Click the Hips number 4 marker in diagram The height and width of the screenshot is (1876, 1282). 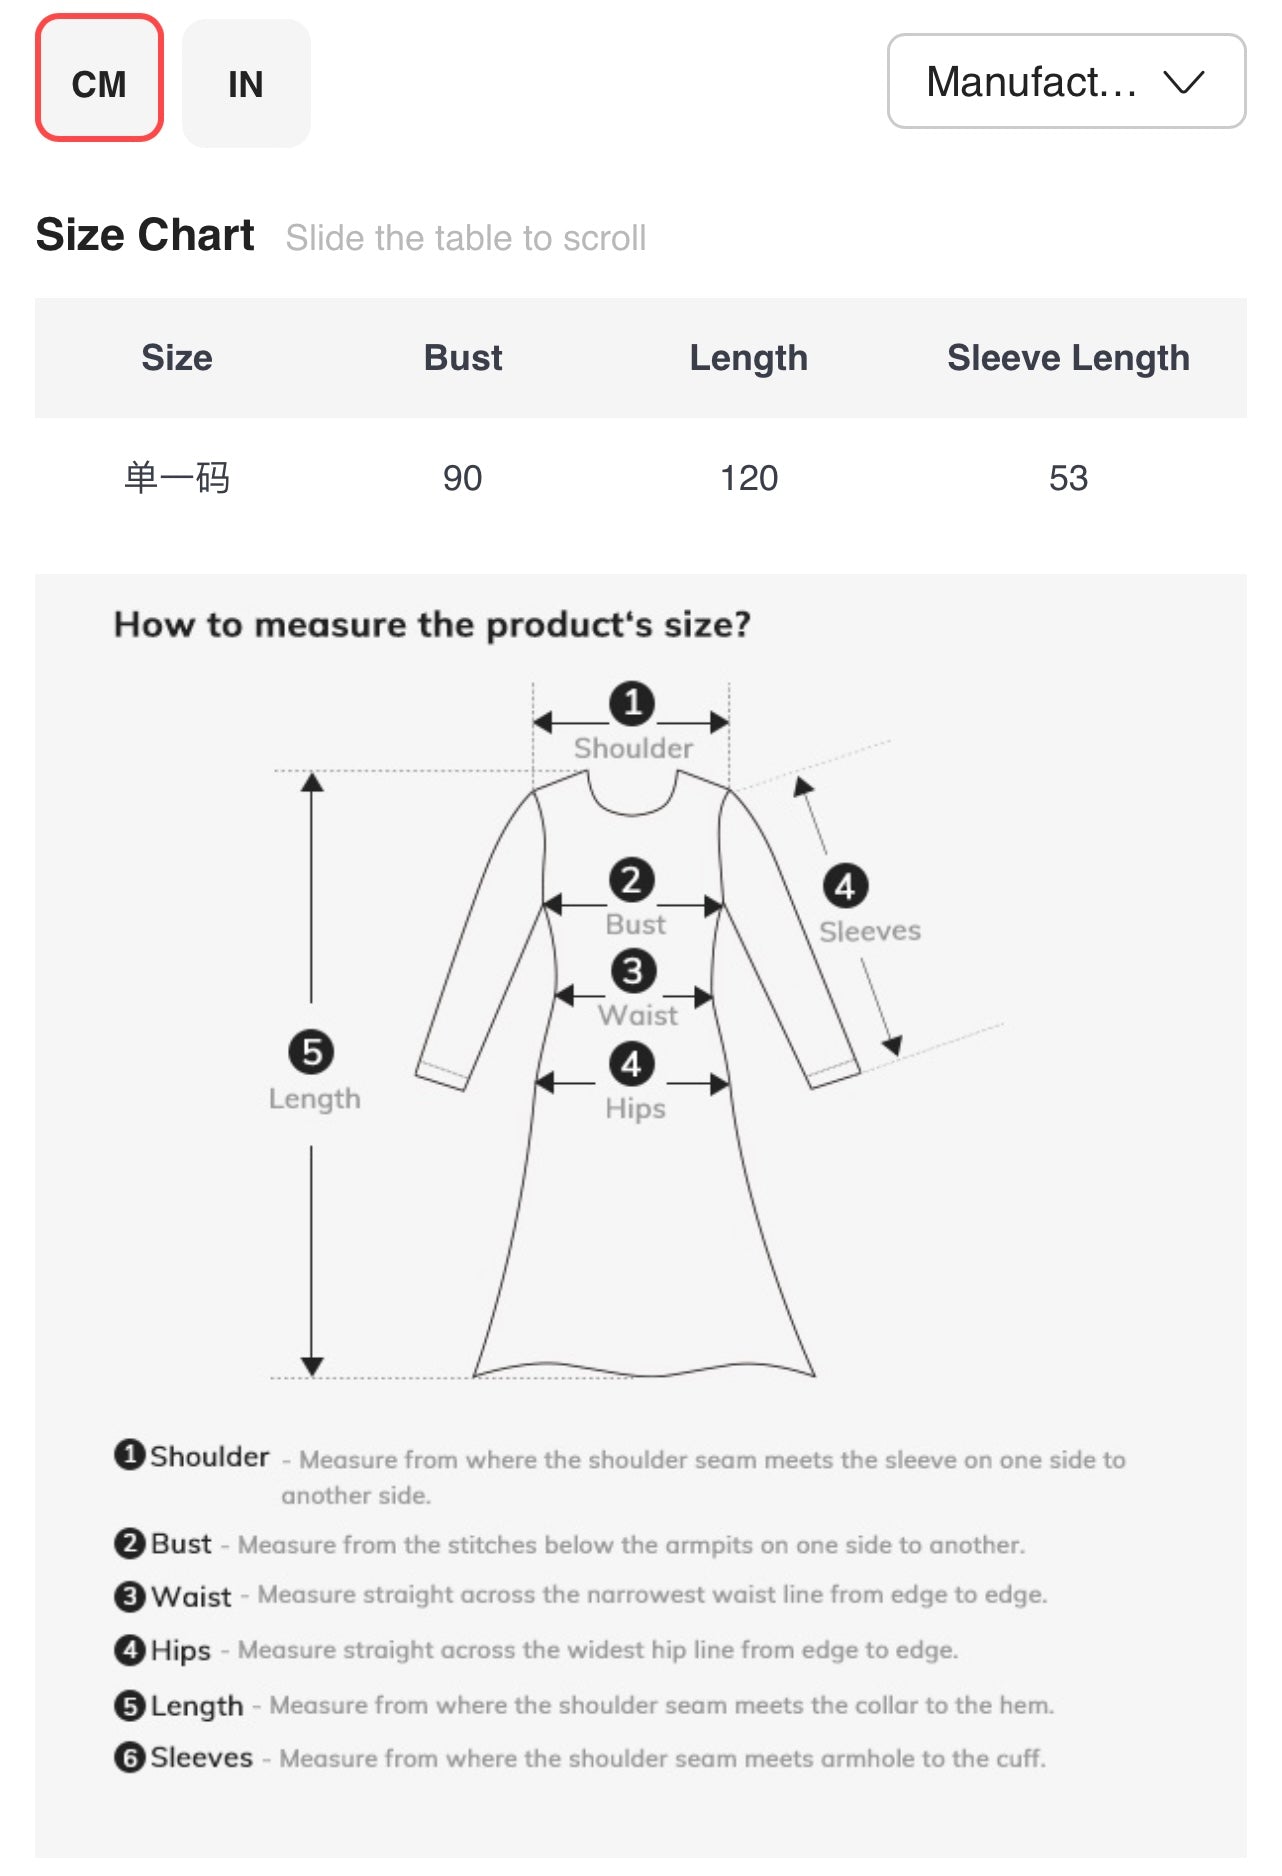coord(632,1064)
